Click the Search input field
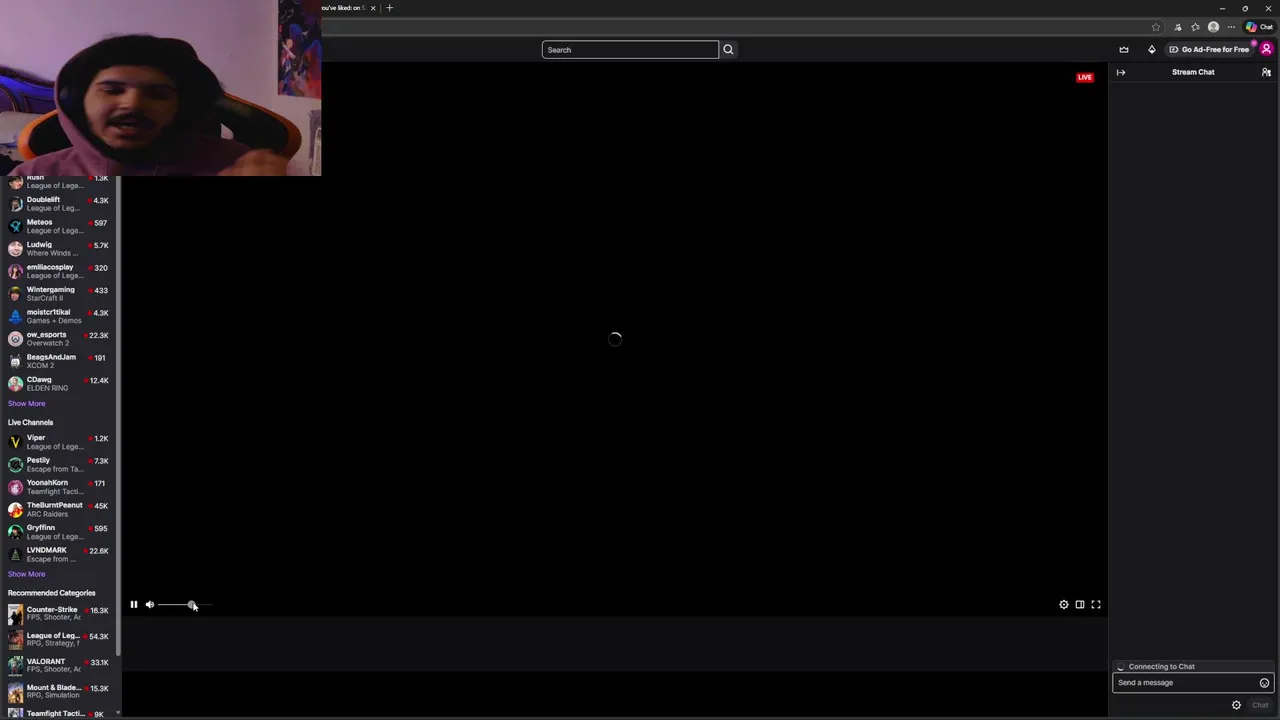Viewport: 1280px width, 720px height. [x=630, y=49]
